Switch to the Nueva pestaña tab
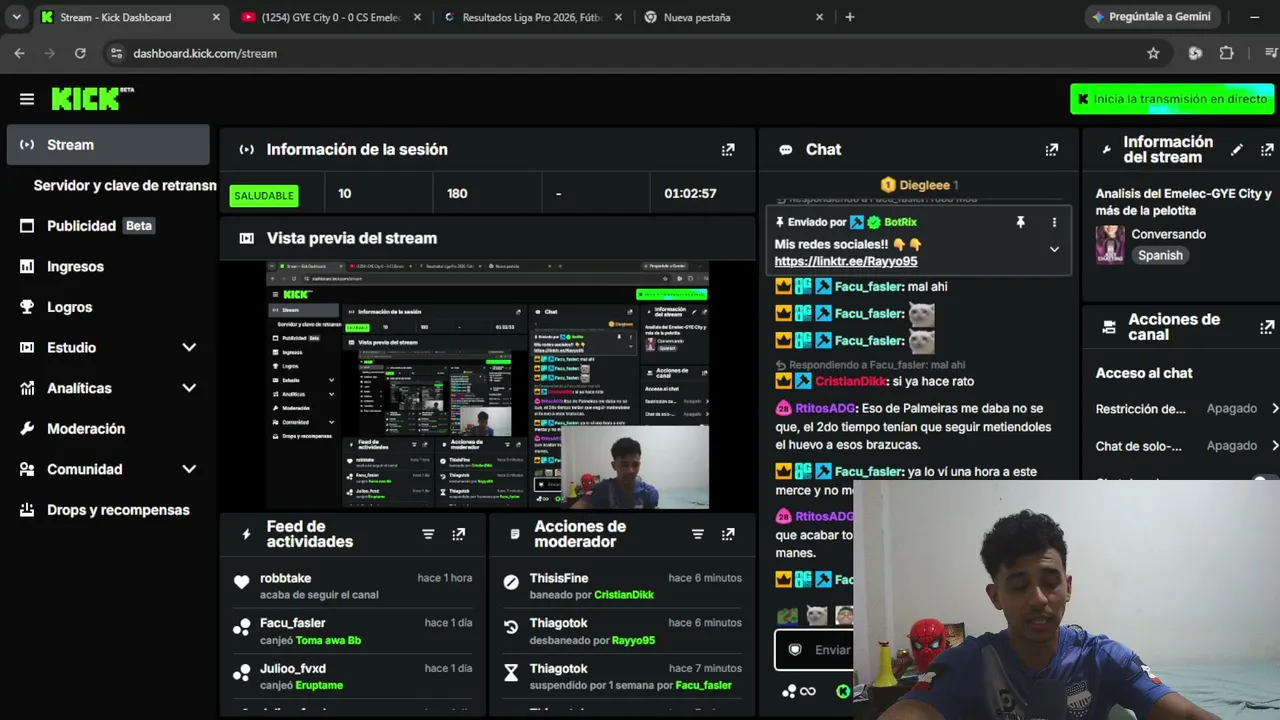 pyautogui.click(x=734, y=17)
